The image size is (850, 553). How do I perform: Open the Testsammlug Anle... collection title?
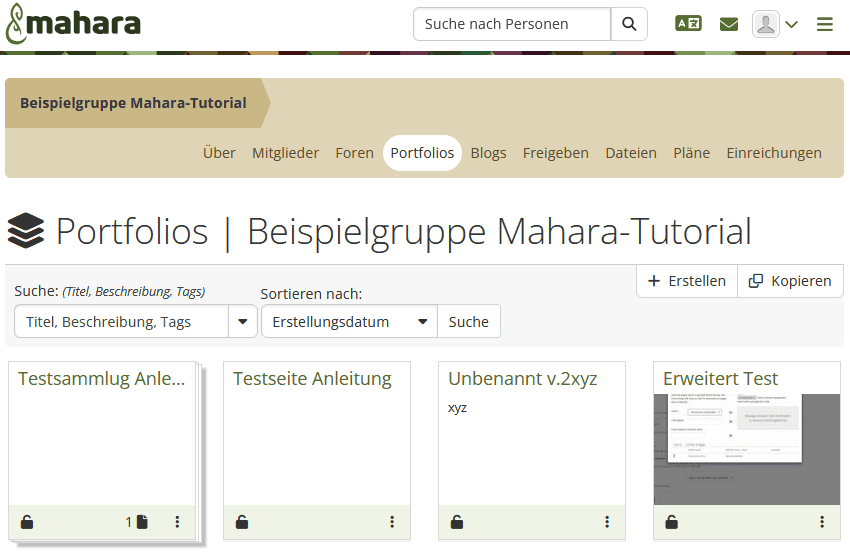pyautogui.click(x=101, y=378)
